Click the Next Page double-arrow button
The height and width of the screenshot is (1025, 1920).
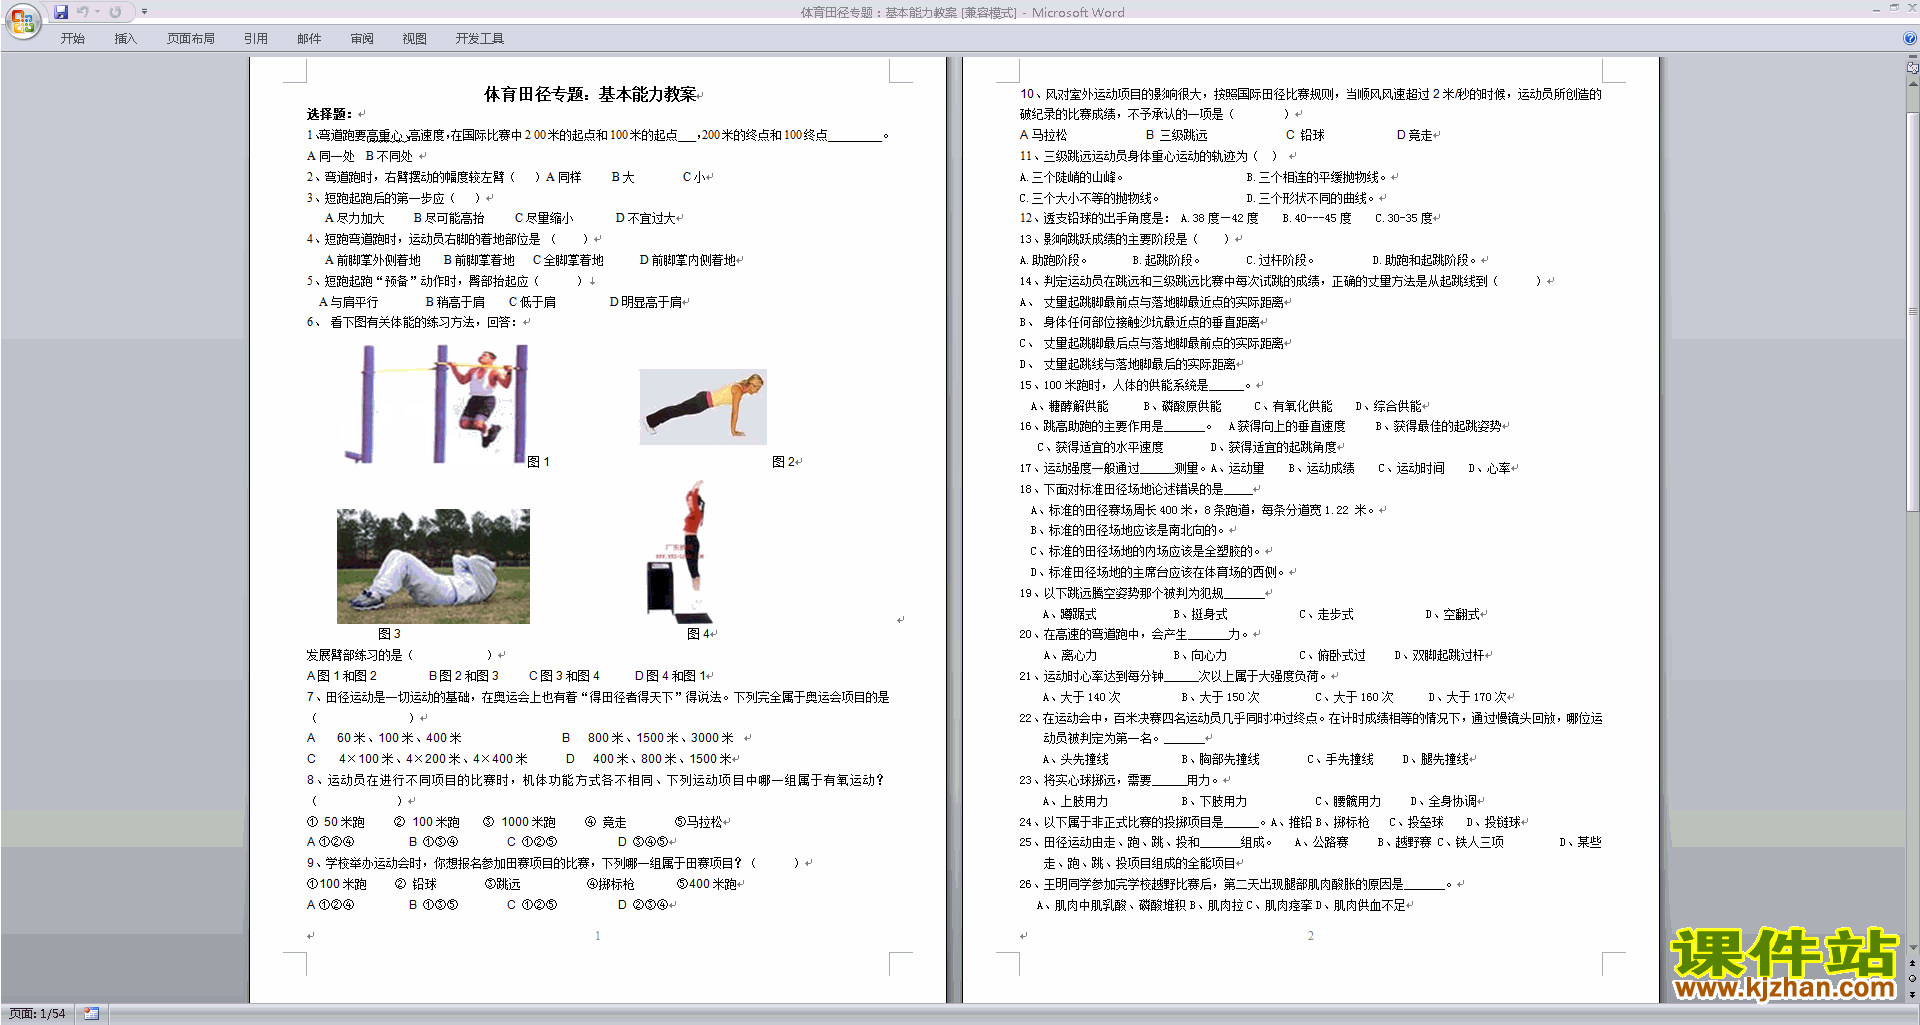pyautogui.click(x=1912, y=994)
